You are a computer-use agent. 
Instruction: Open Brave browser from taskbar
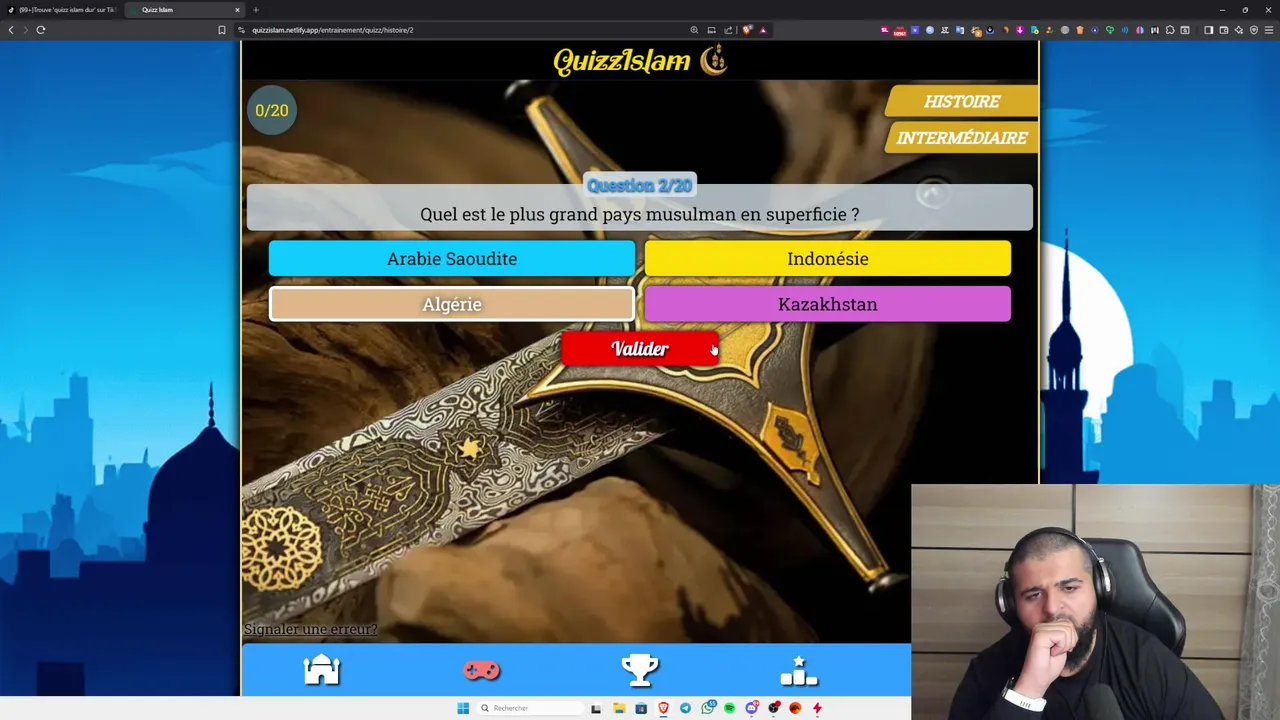click(663, 708)
